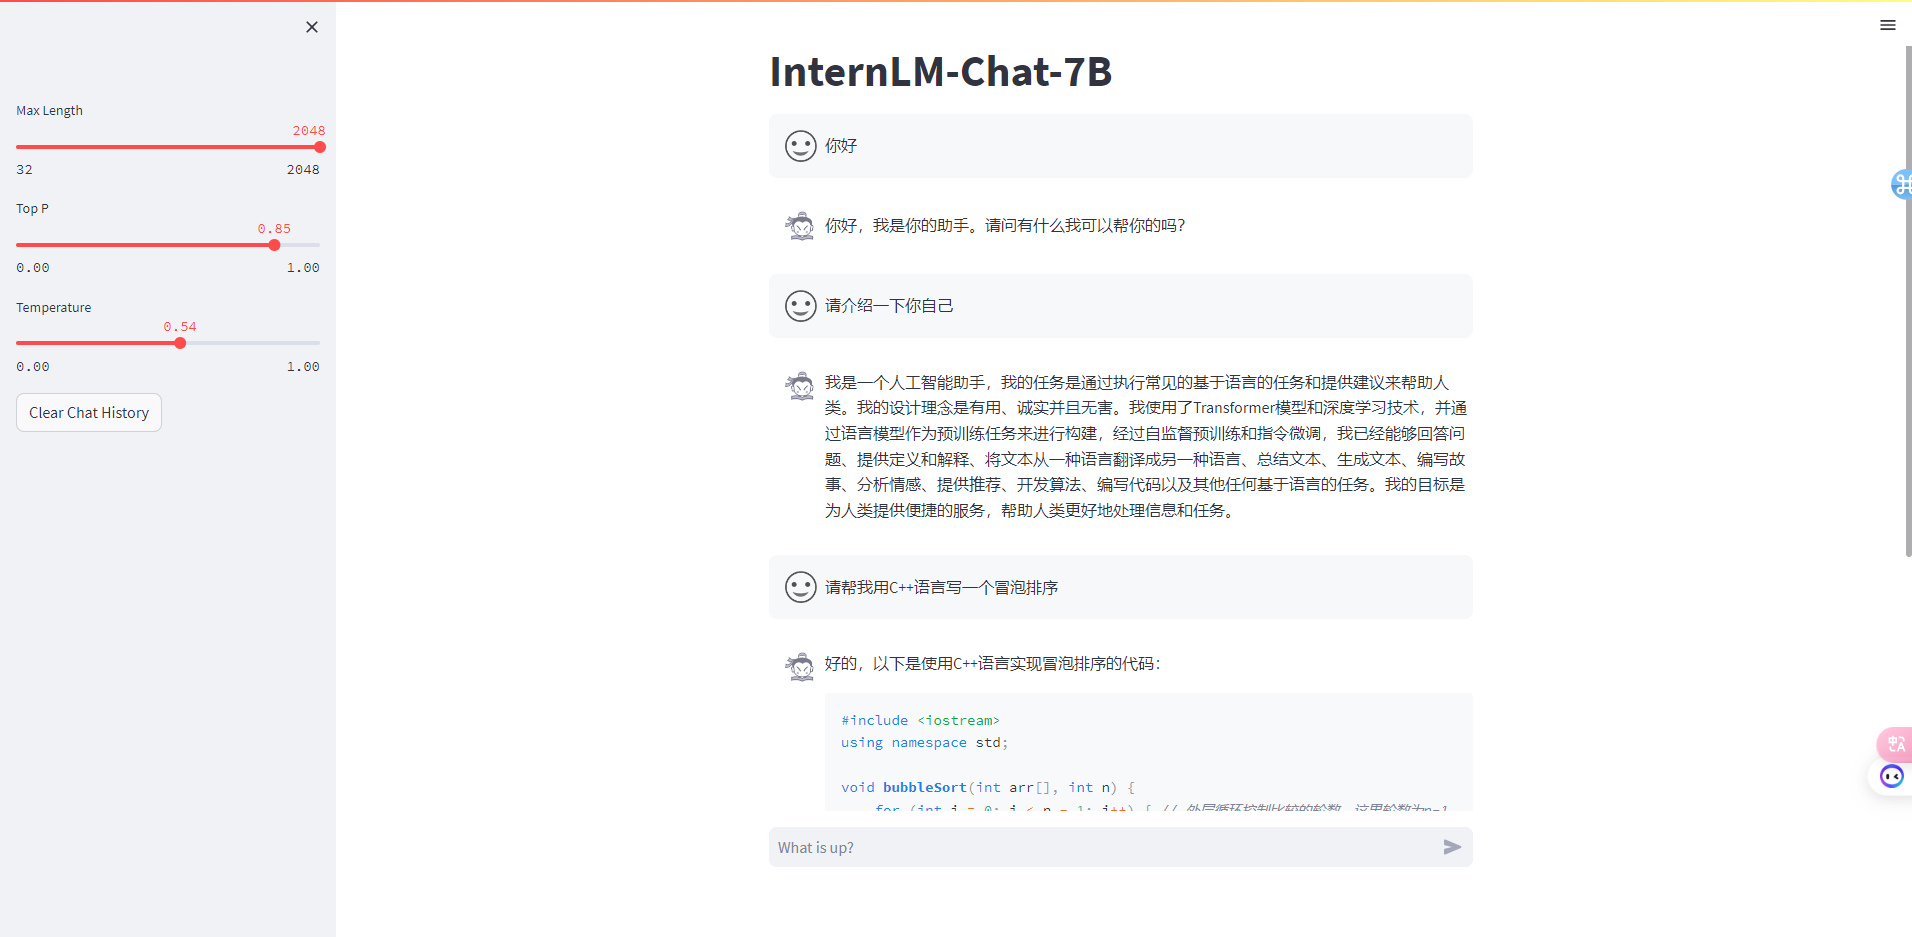Click robot avatar beside 我是一个人工智能助手 reply
Viewport: 1912px width, 937px height.
(800, 385)
